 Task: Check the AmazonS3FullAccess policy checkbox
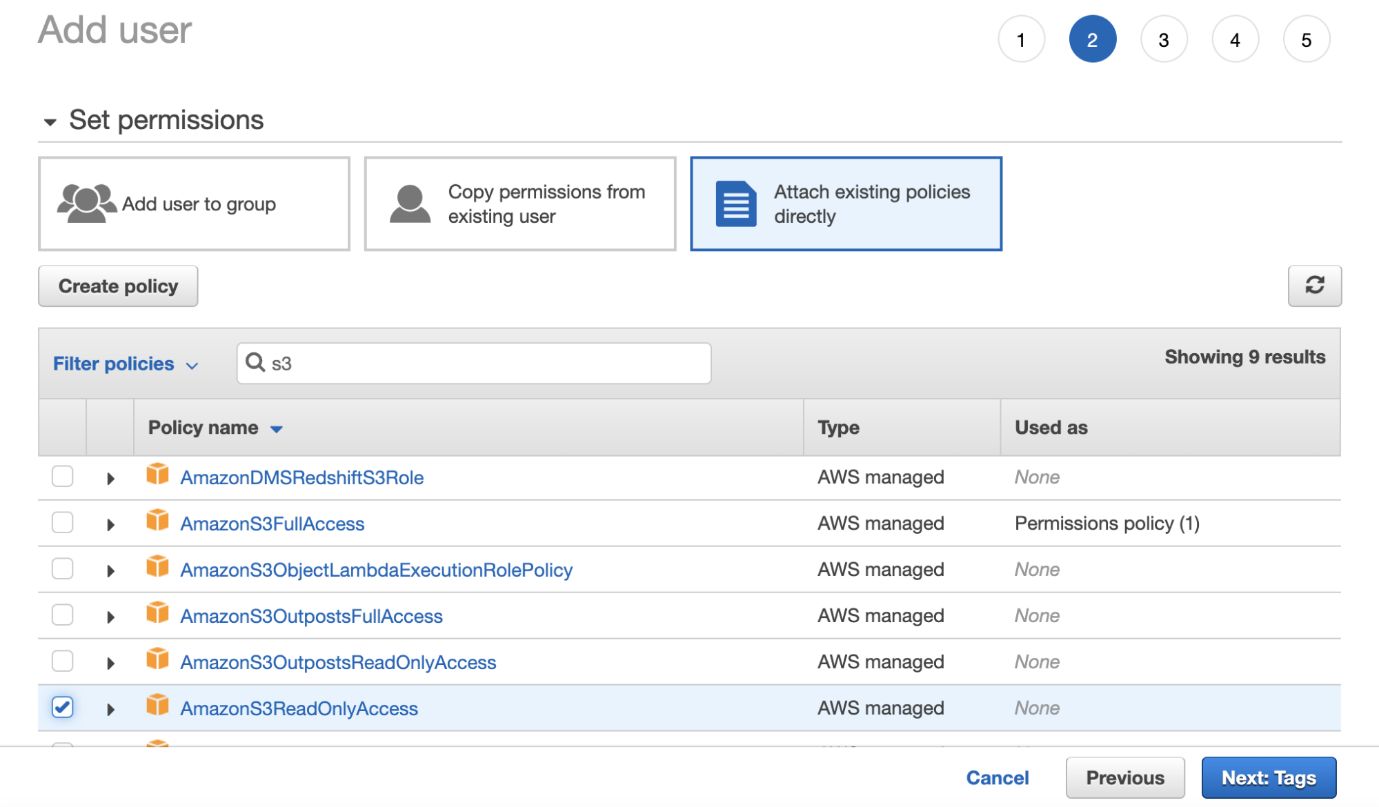pyautogui.click(x=63, y=523)
